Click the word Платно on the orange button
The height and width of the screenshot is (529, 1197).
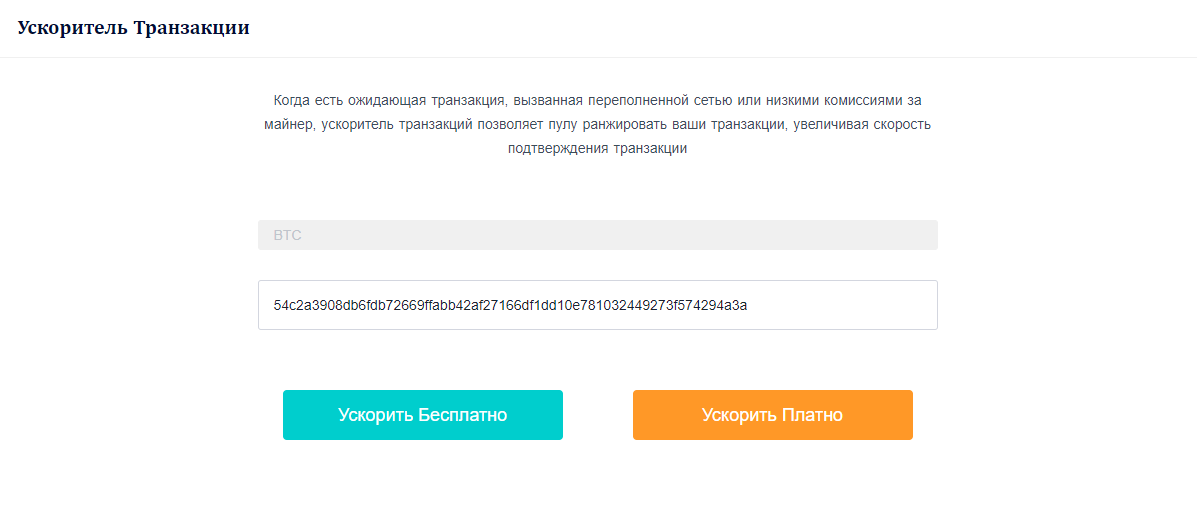click(x=812, y=415)
